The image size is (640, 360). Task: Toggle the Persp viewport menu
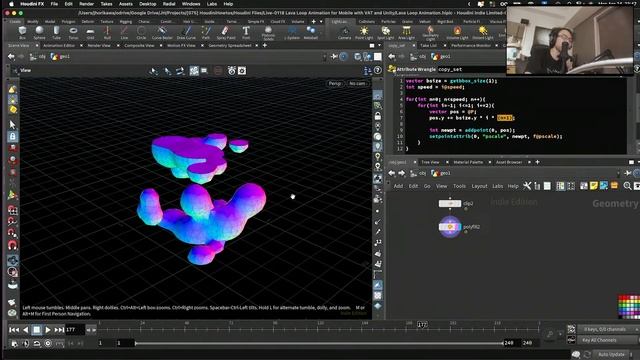[335, 84]
